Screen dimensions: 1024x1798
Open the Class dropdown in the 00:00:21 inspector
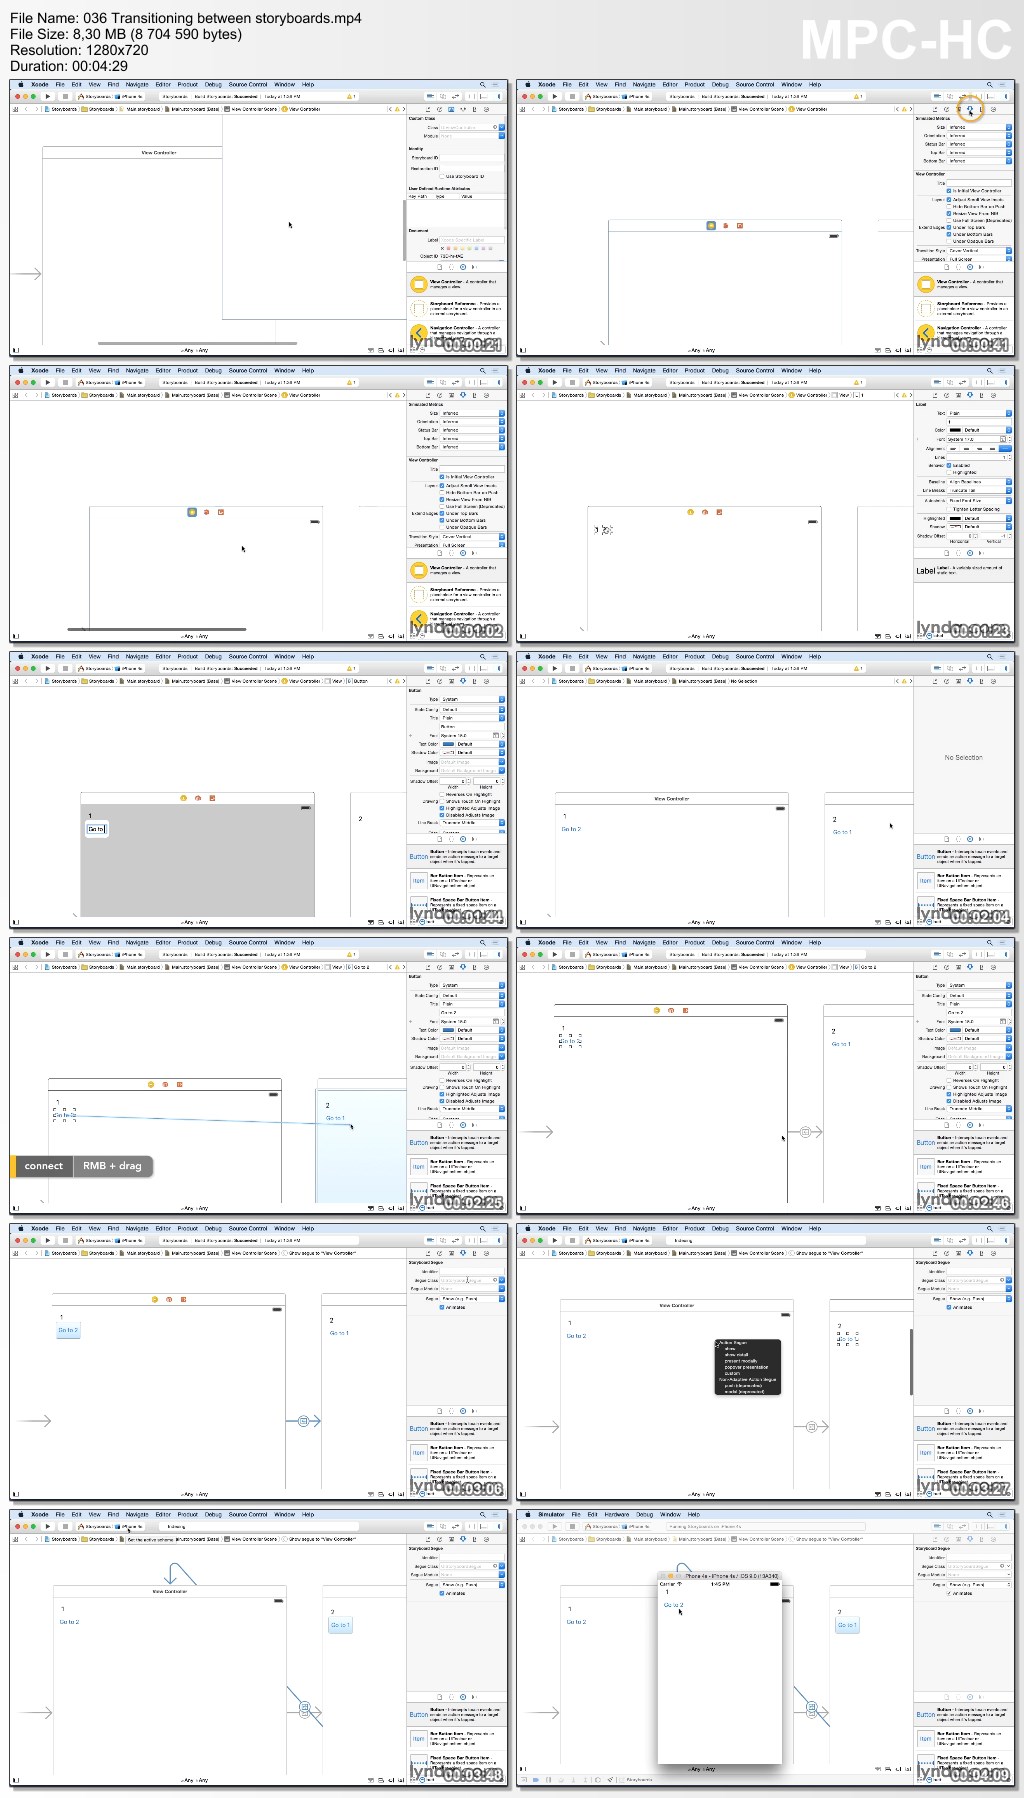[x=502, y=128]
